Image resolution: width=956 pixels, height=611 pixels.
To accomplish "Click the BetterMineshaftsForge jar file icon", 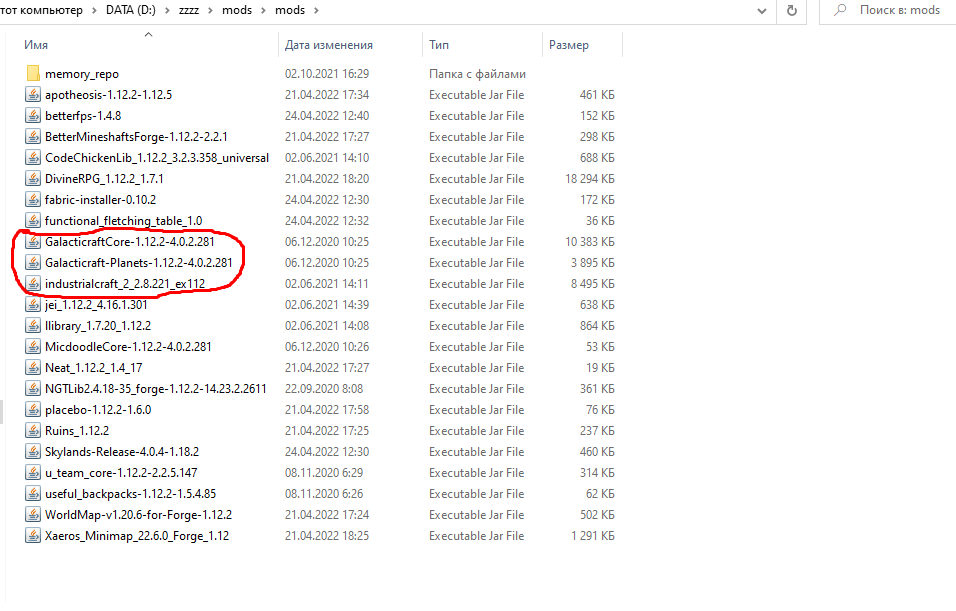I will (33, 137).
